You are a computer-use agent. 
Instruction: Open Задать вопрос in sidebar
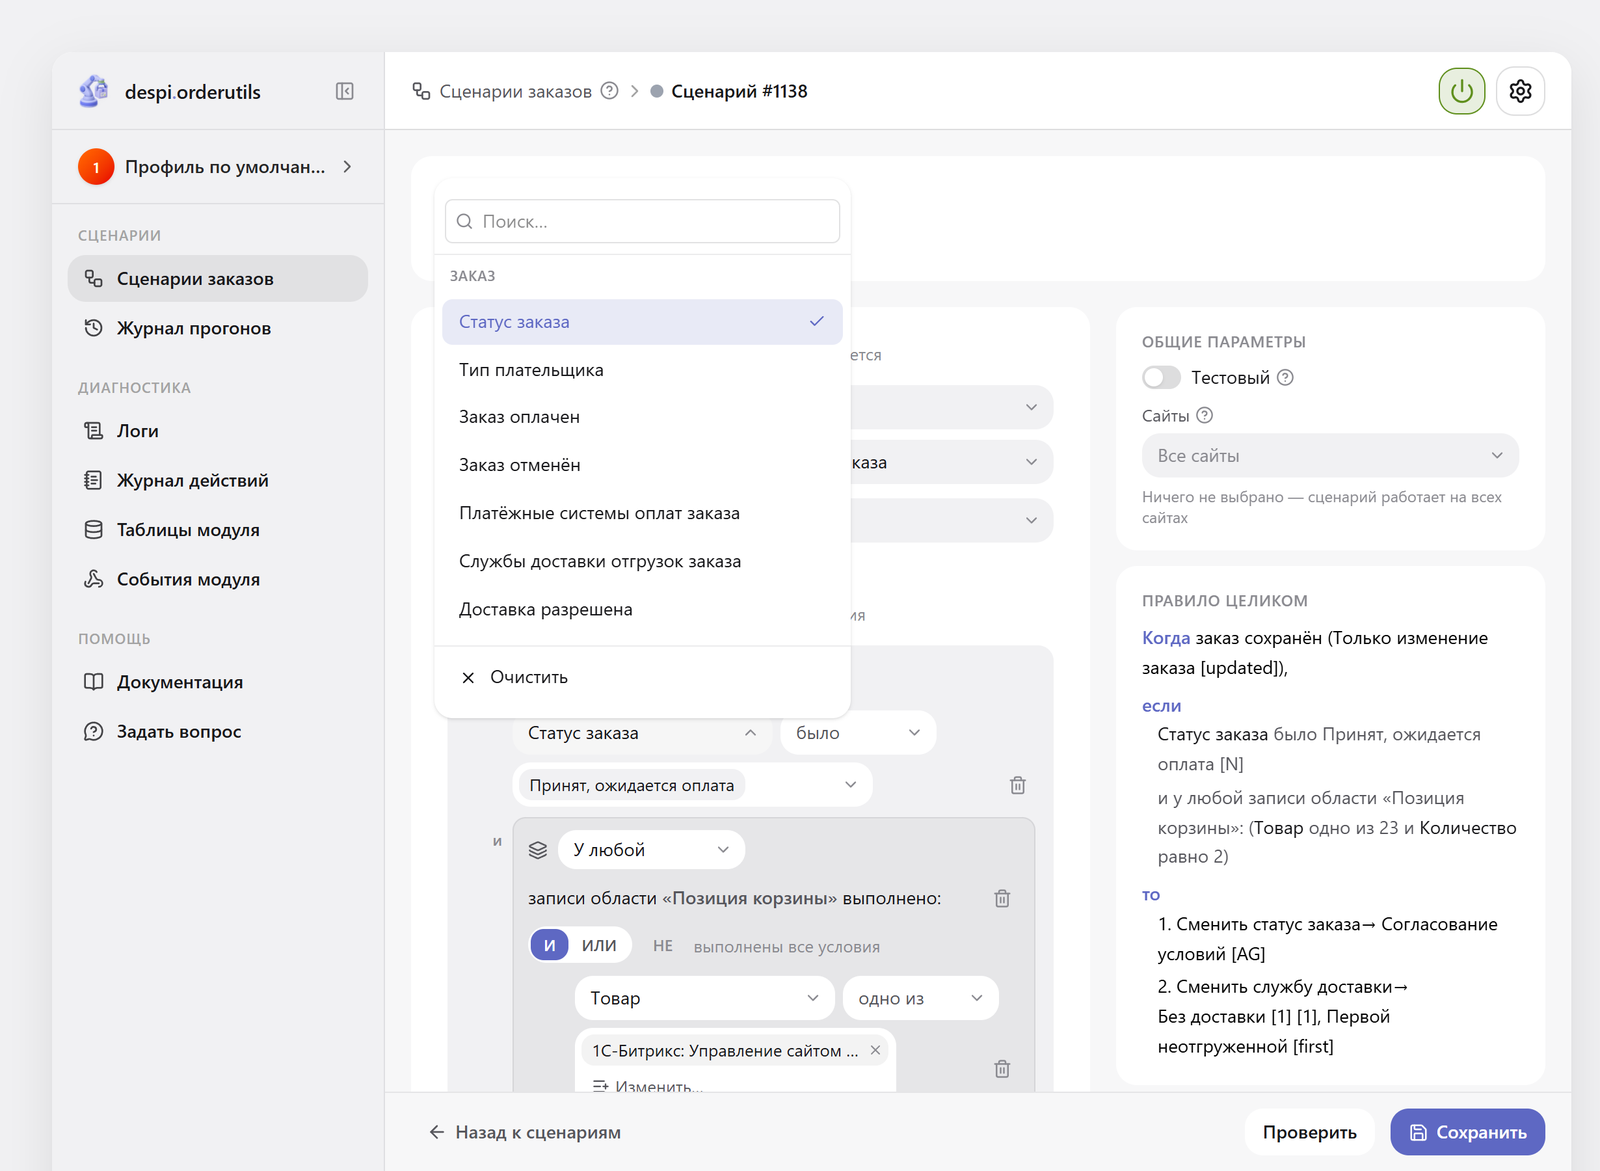tap(218, 731)
